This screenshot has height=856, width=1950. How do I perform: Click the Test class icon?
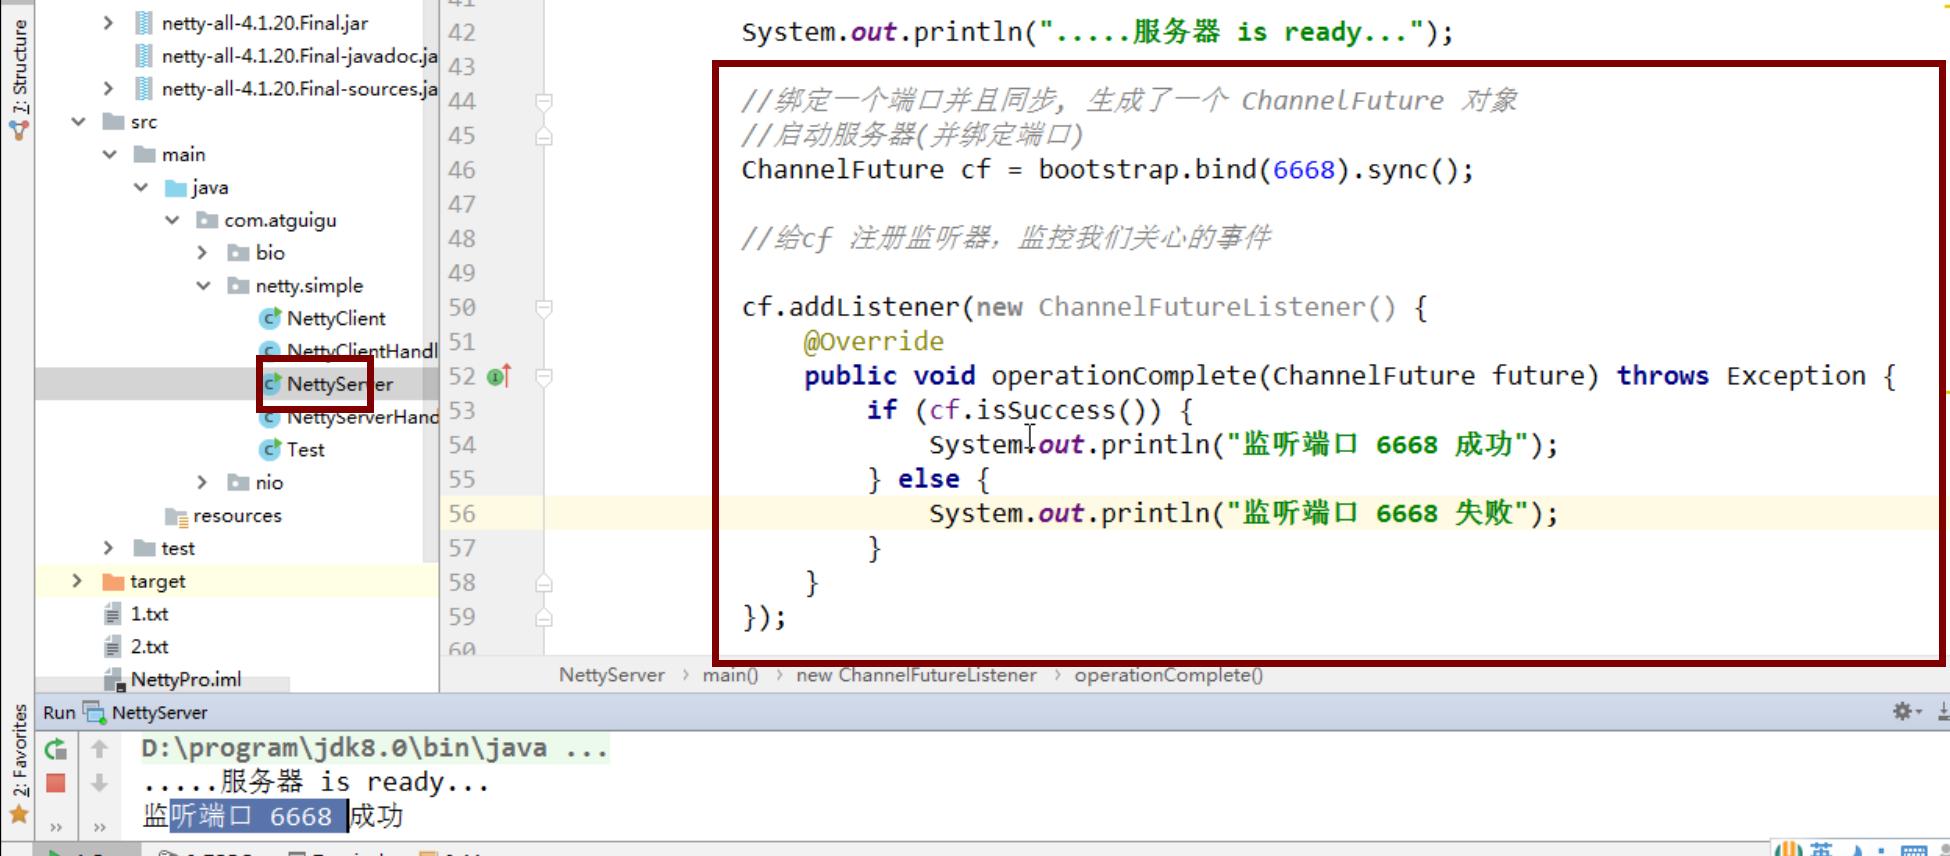pos(270,449)
